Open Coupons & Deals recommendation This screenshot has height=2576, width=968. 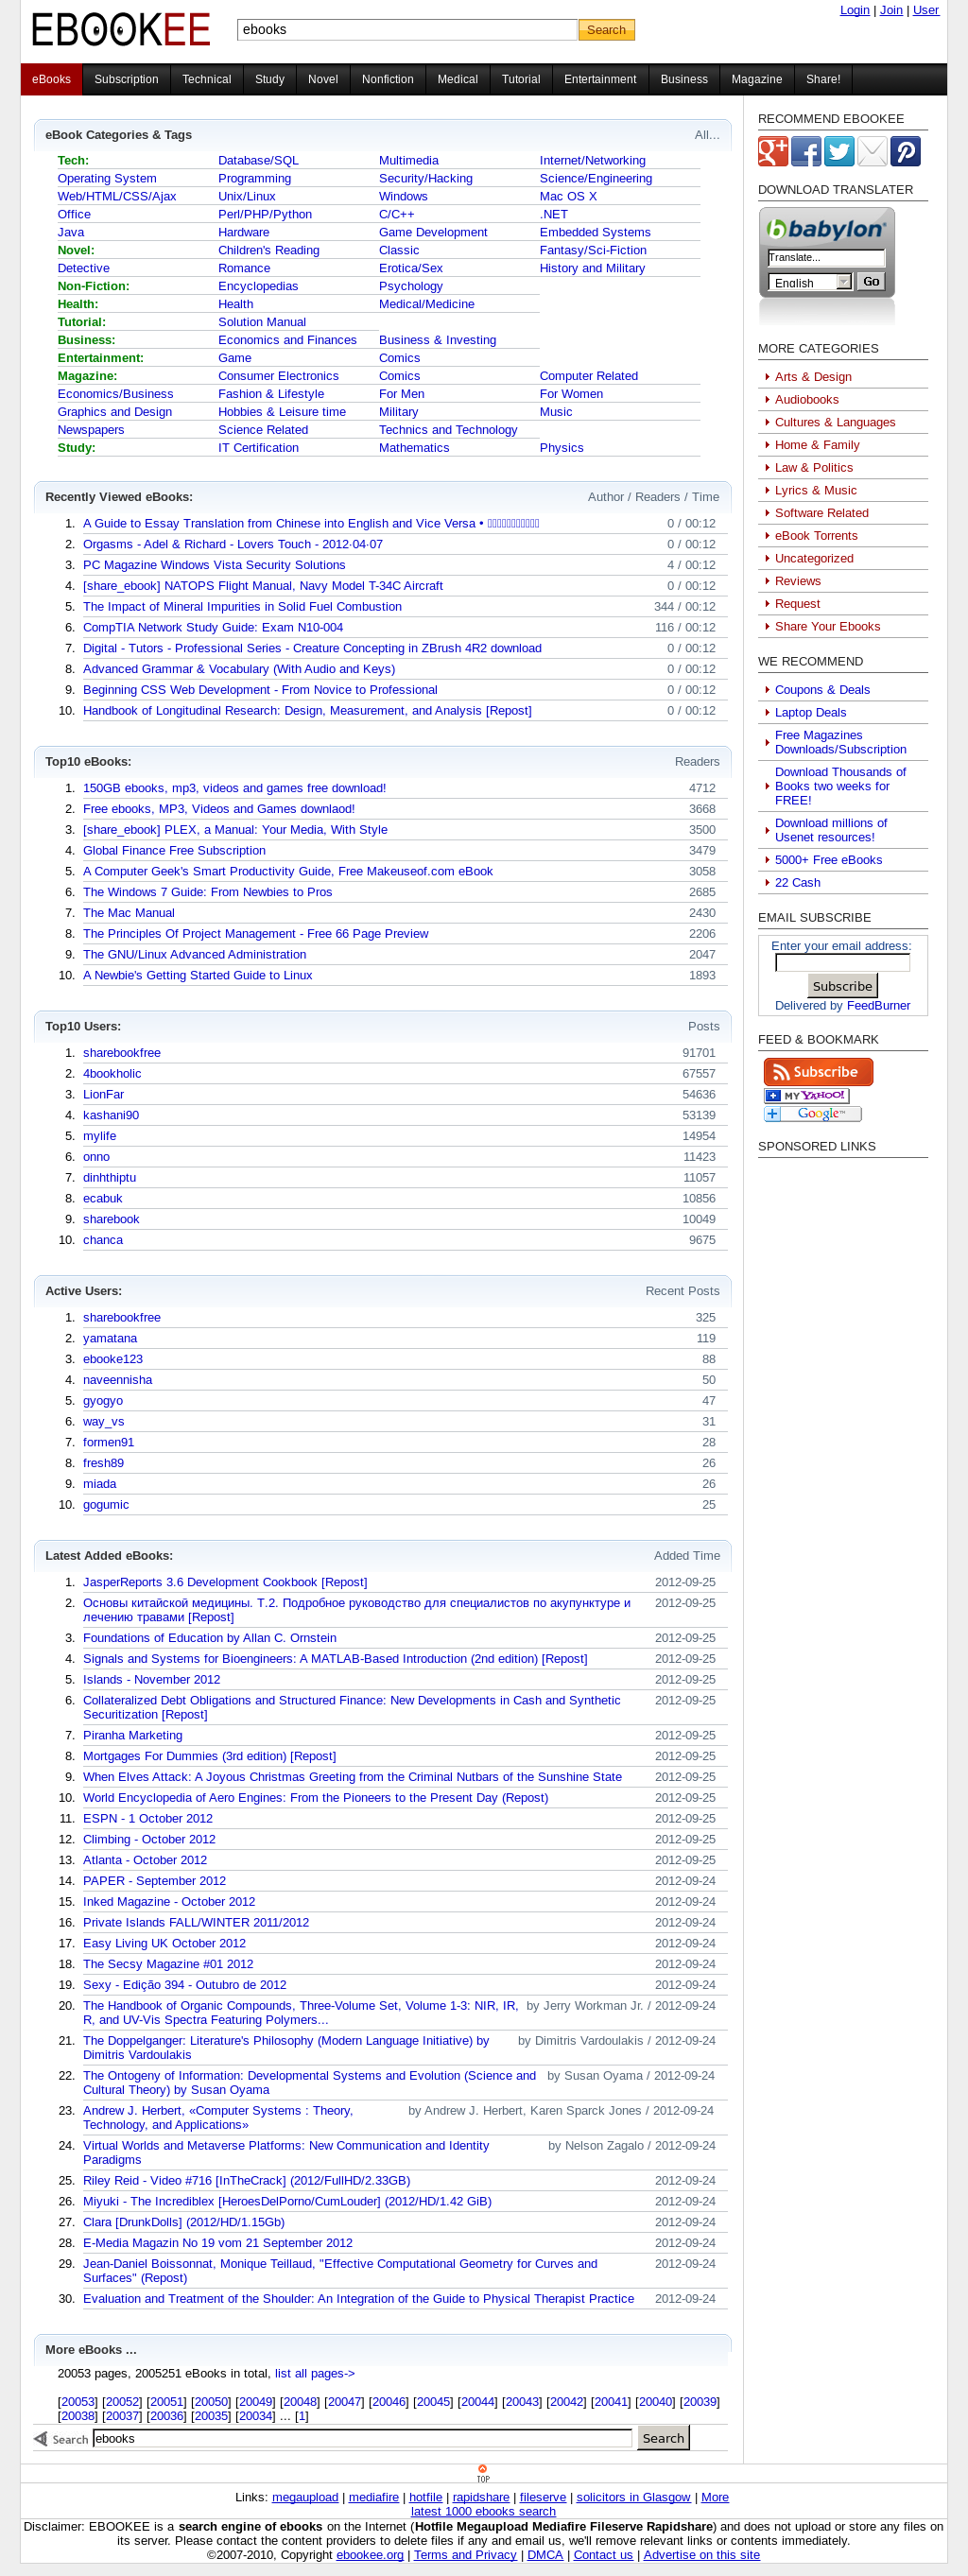tap(822, 690)
